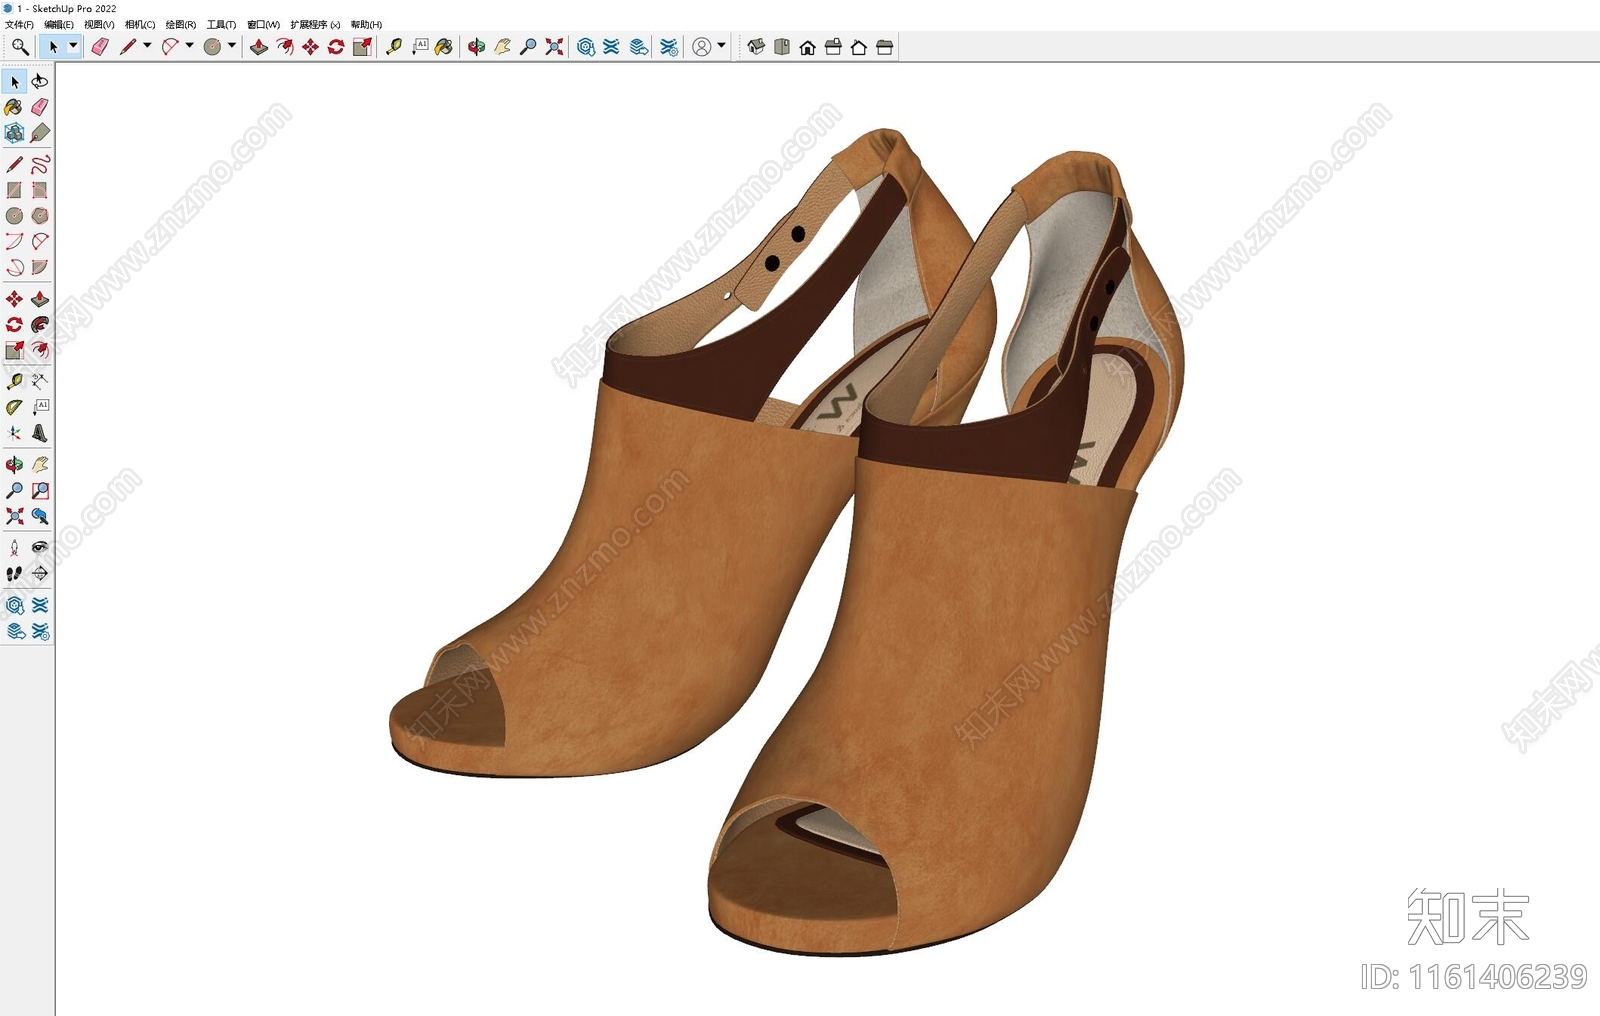The height and width of the screenshot is (1016, 1600).
Task: Open the 绘图(R) menu
Action: coord(181,25)
